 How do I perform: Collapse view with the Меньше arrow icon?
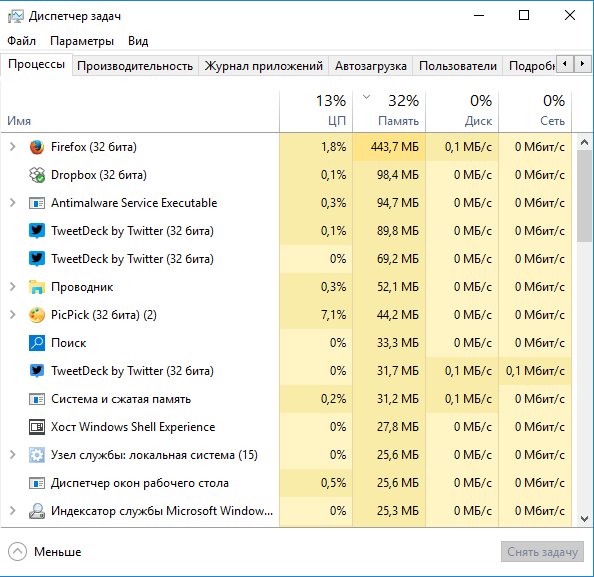coord(17,552)
